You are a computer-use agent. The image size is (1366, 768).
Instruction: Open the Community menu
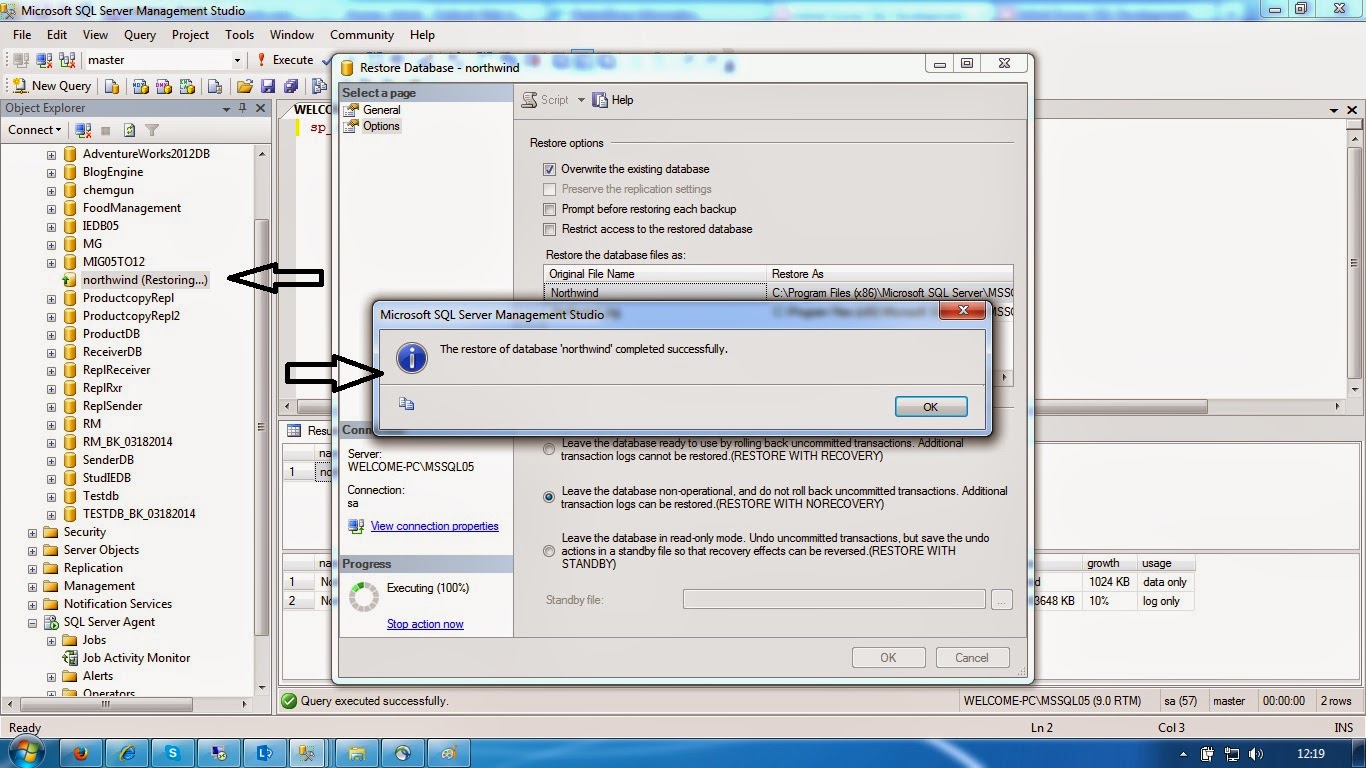tap(362, 34)
